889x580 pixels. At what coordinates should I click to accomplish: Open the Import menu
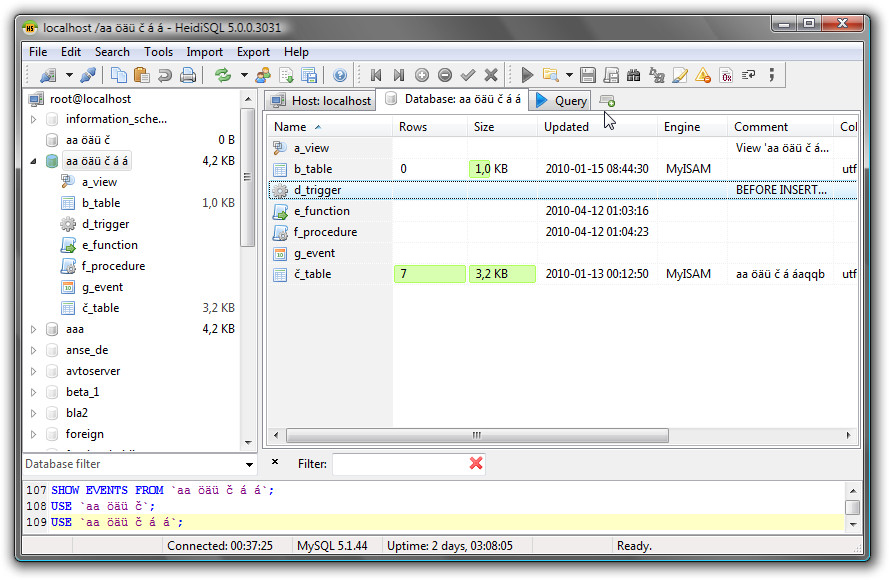click(x=205, y=52)
